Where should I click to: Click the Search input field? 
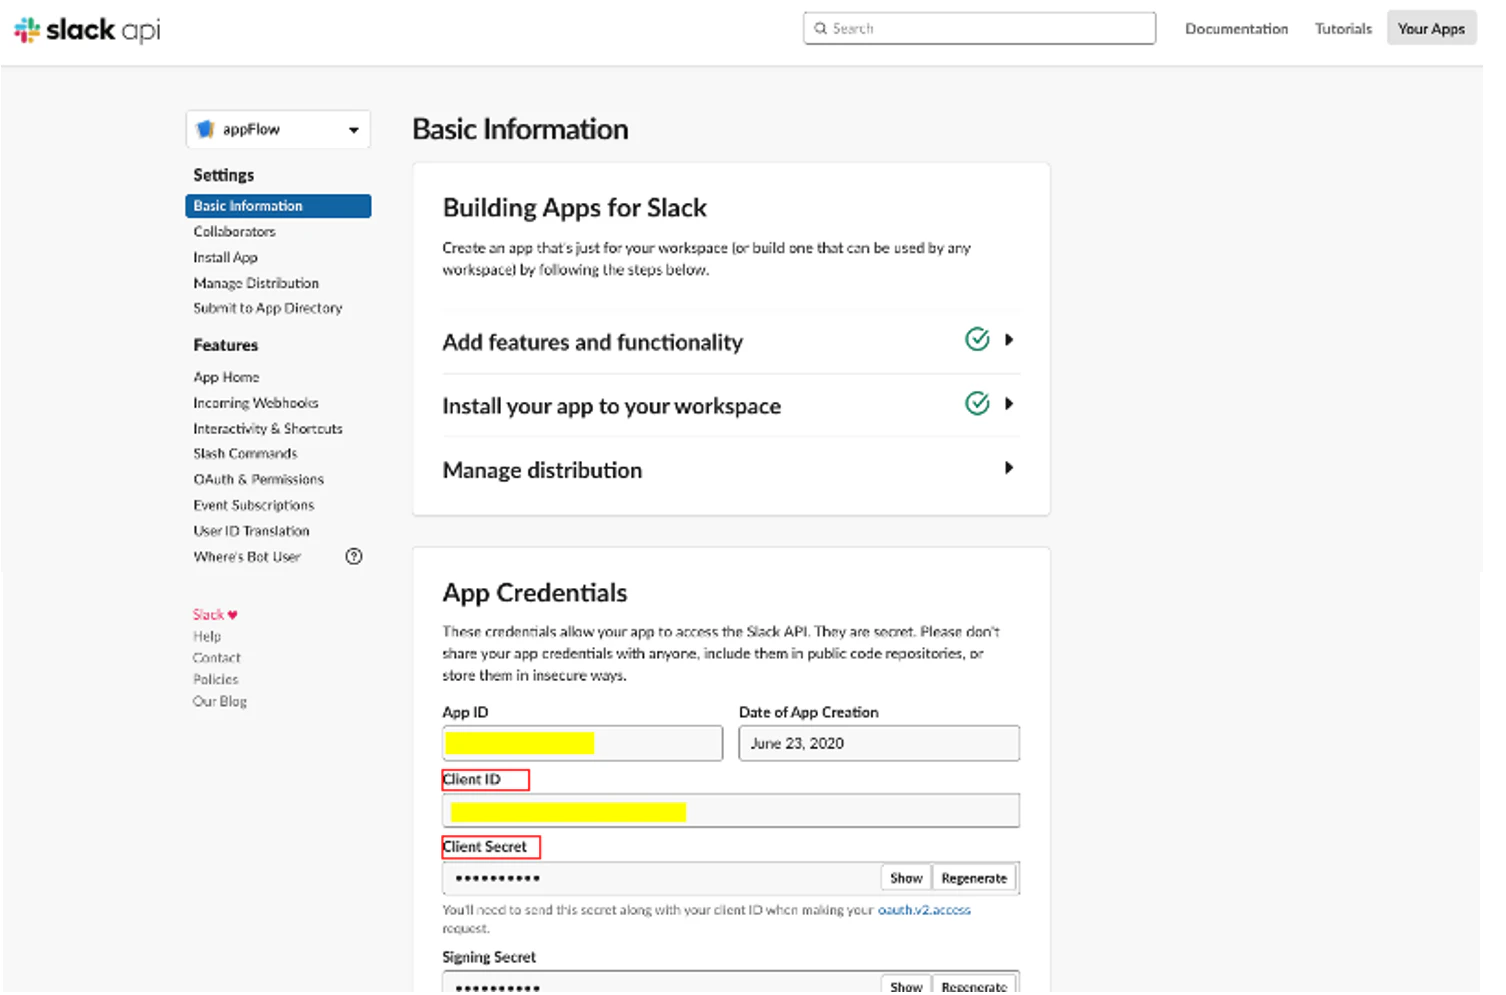979,29
